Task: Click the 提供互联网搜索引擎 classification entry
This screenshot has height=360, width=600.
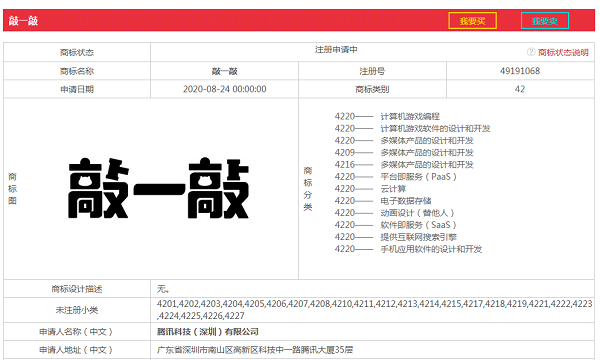Action: click(x=419, y=237)
